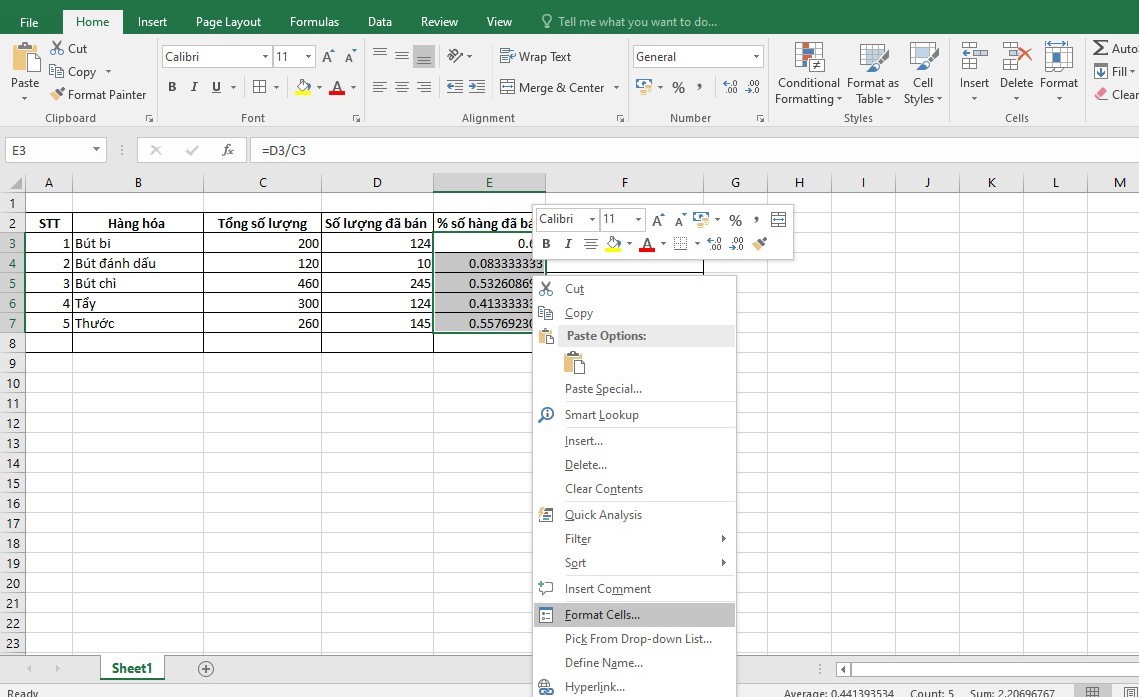Image resolution: width=1139 pixels, height=697 pixels.
Task: Click the Increase Indent icon in Alignment group
Action: point(477,88)
